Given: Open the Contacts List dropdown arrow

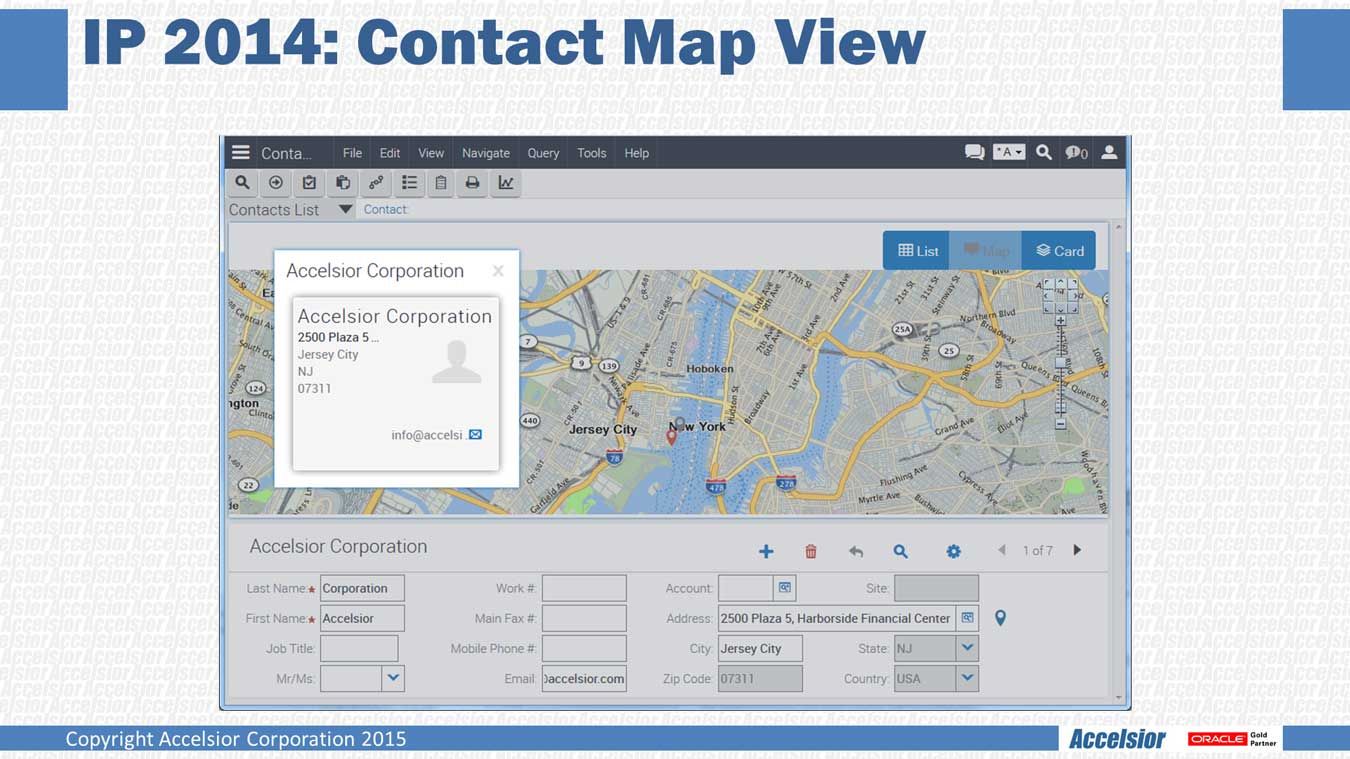Looking at the screenshot, I should [345, 210].
